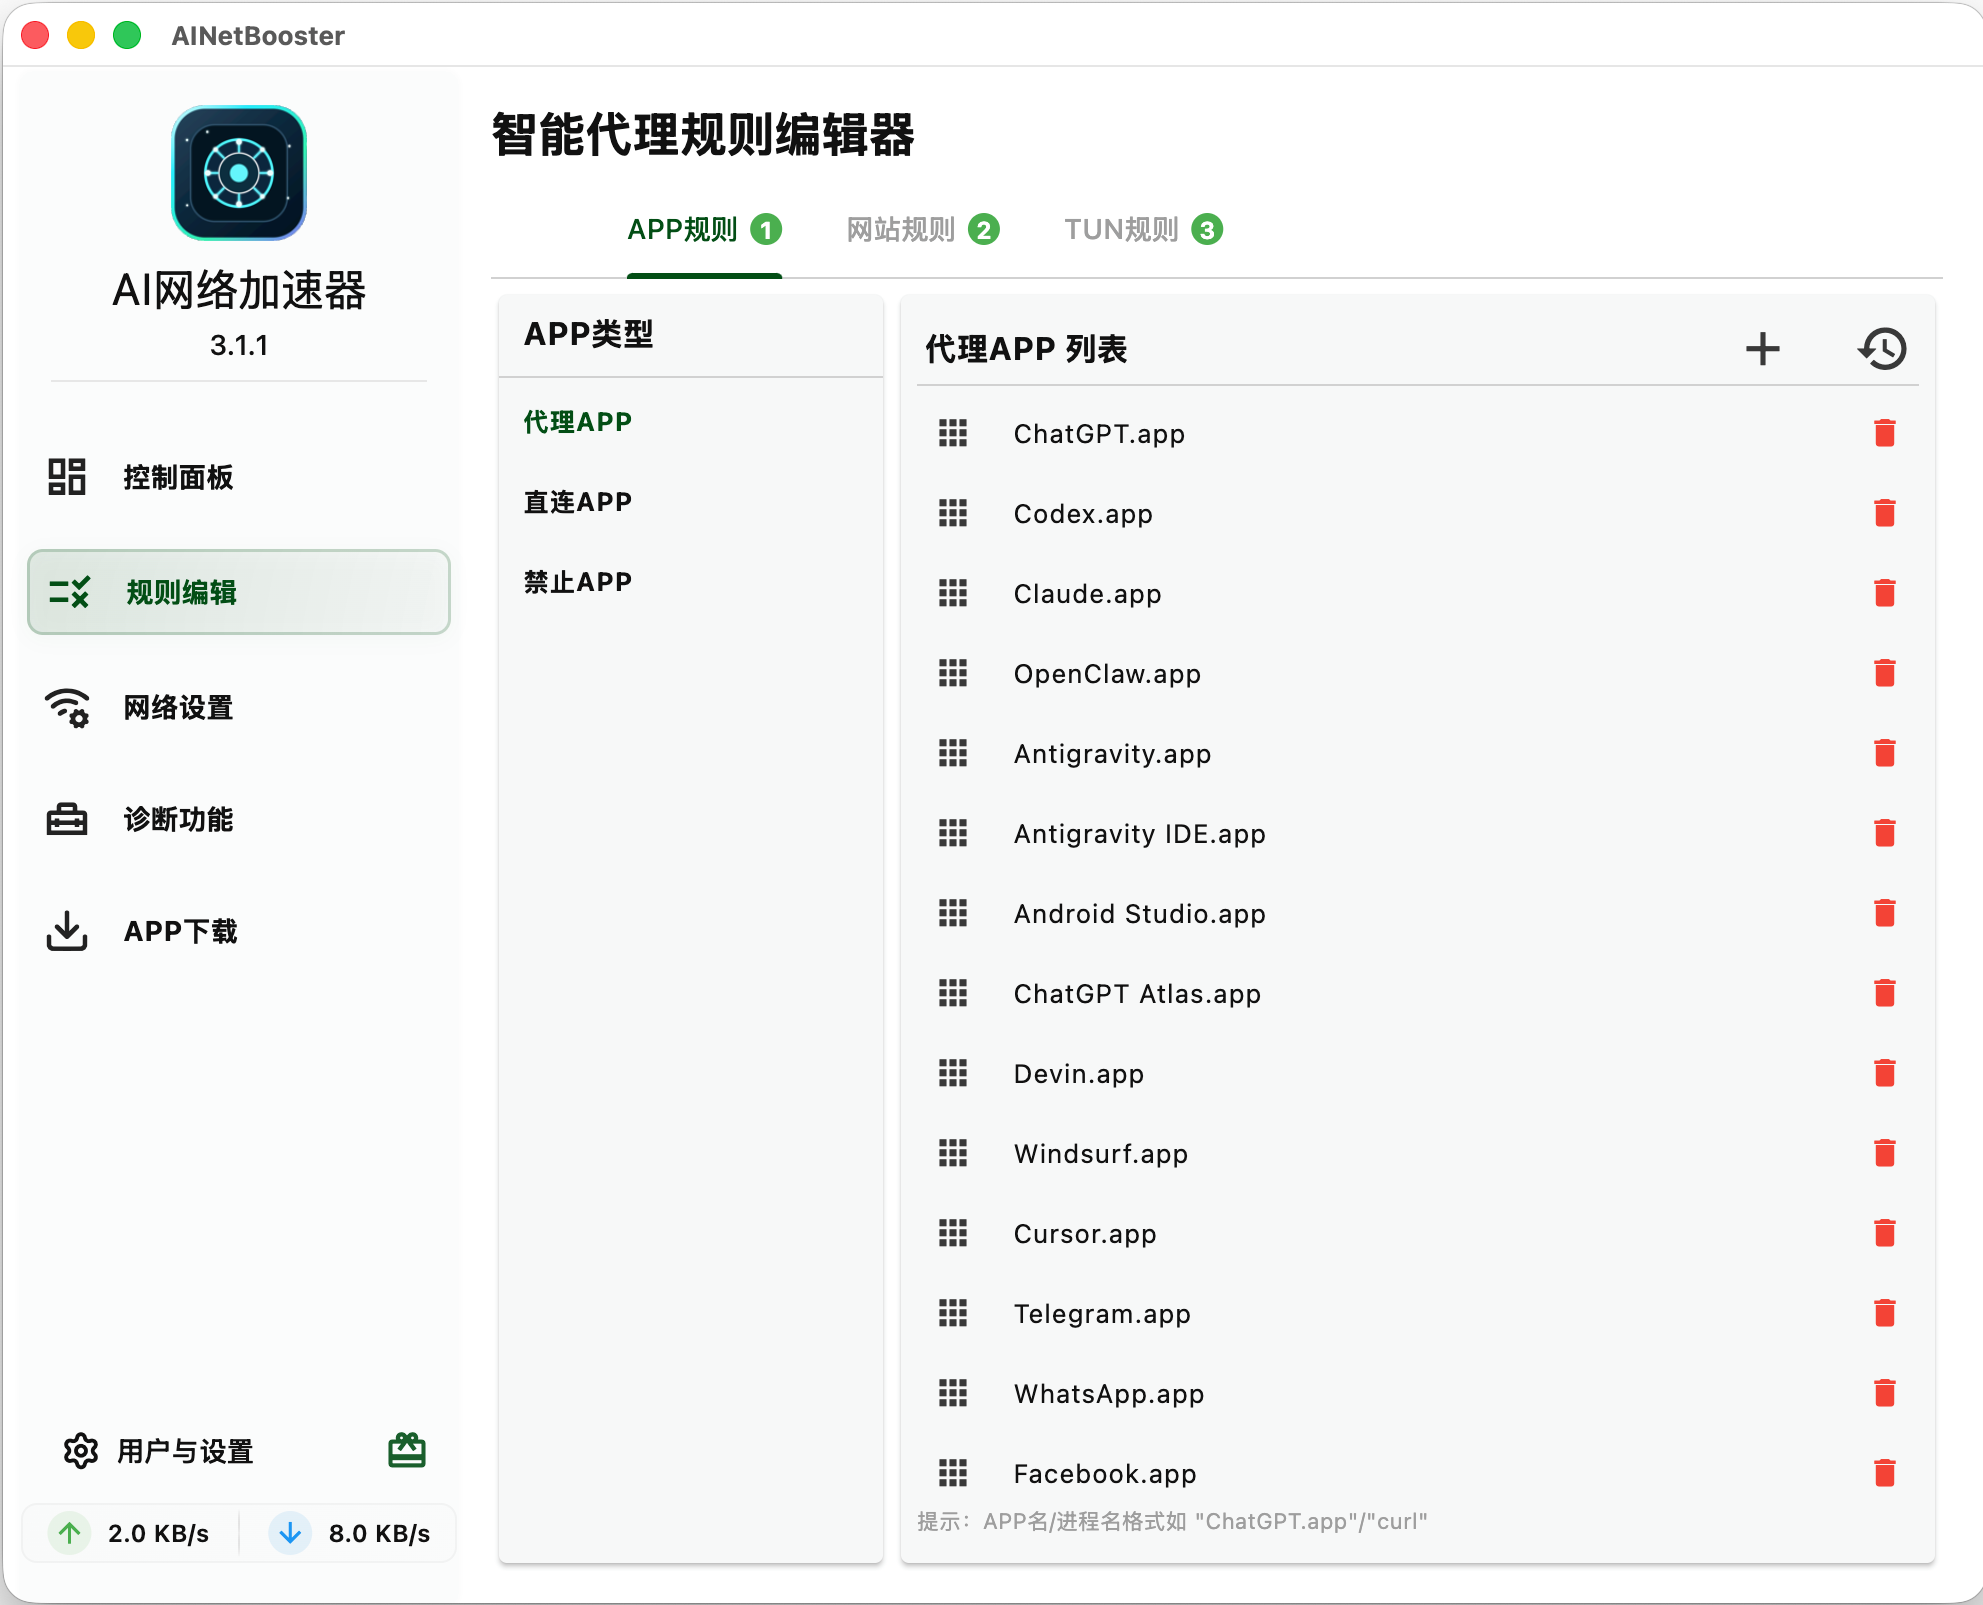Remove Android Studio.app with trash icon
The image size is (1983, 1605).
(1884, 913)
